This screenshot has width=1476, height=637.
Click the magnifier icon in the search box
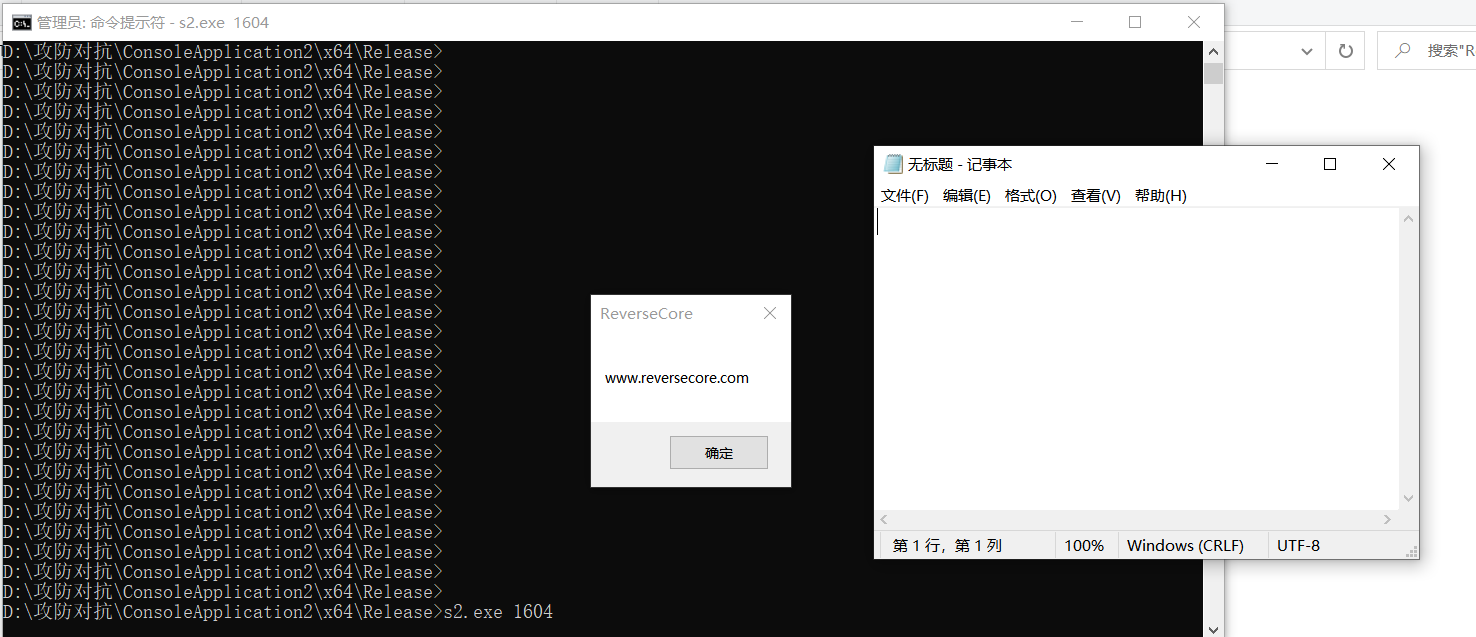click(1400, 49)
